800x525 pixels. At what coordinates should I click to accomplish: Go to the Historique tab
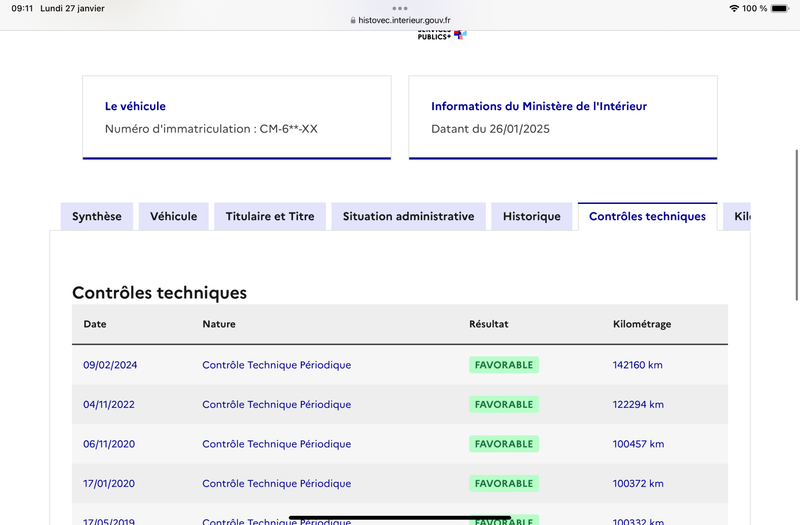coord(532,216)
